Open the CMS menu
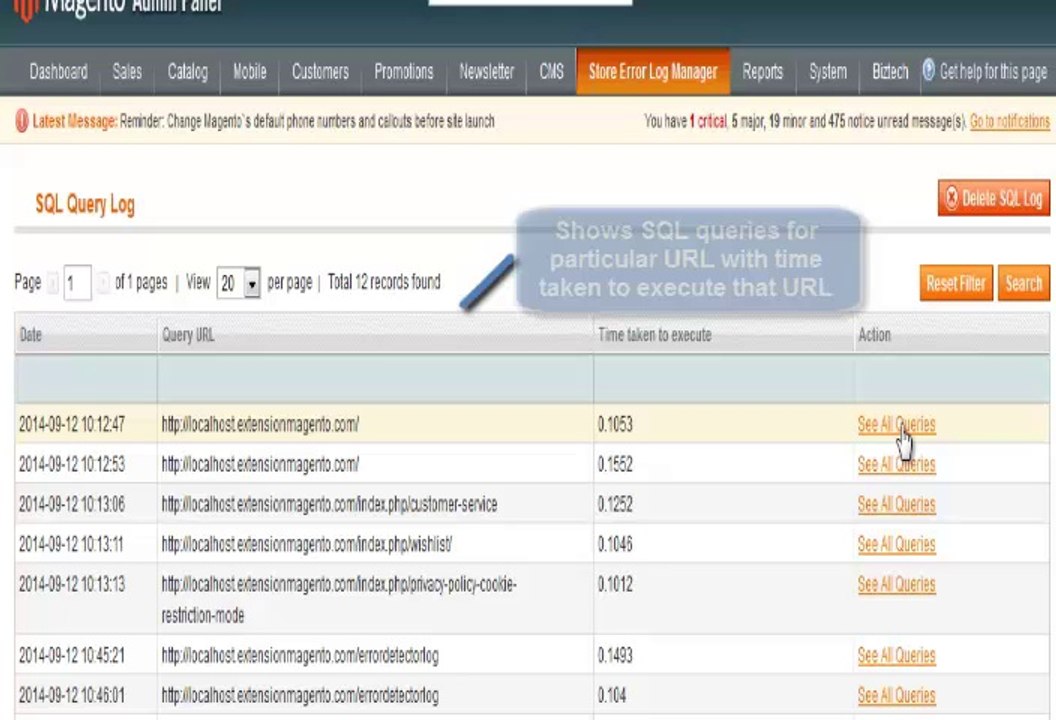The height and width of the screenshot is (720, 1056). (552, 71)
